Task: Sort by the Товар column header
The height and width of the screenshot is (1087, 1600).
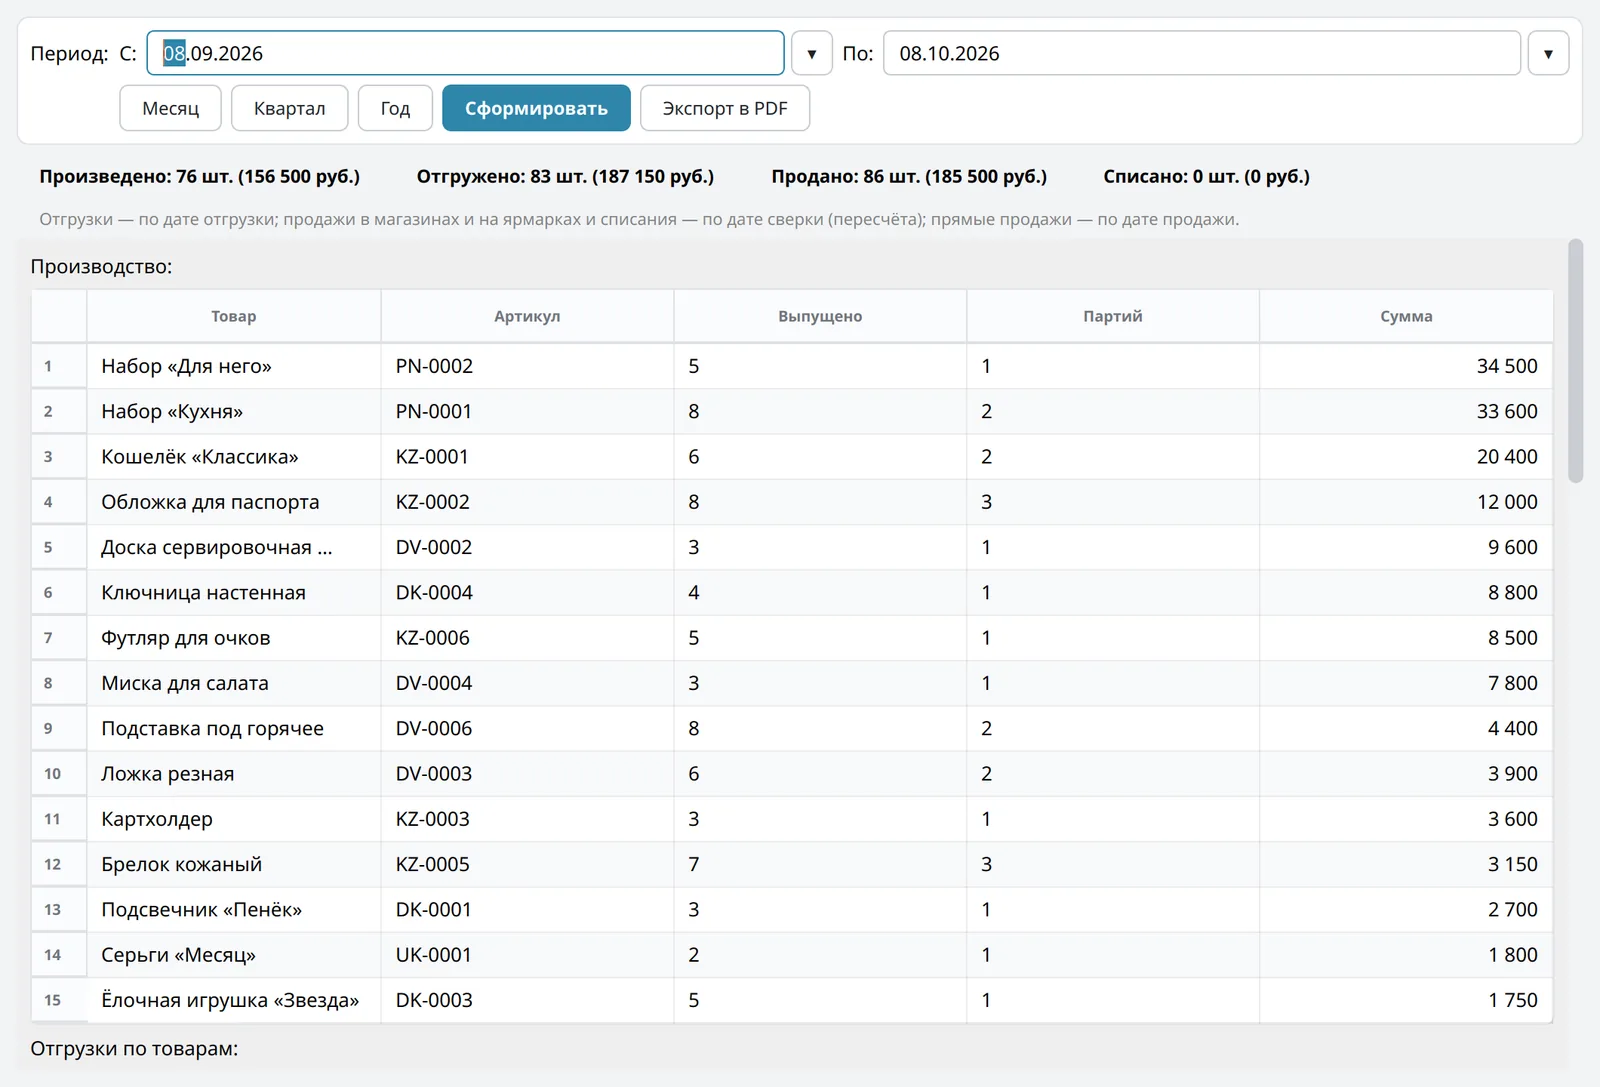Action: pyautogui.click(x=234, y=316)
